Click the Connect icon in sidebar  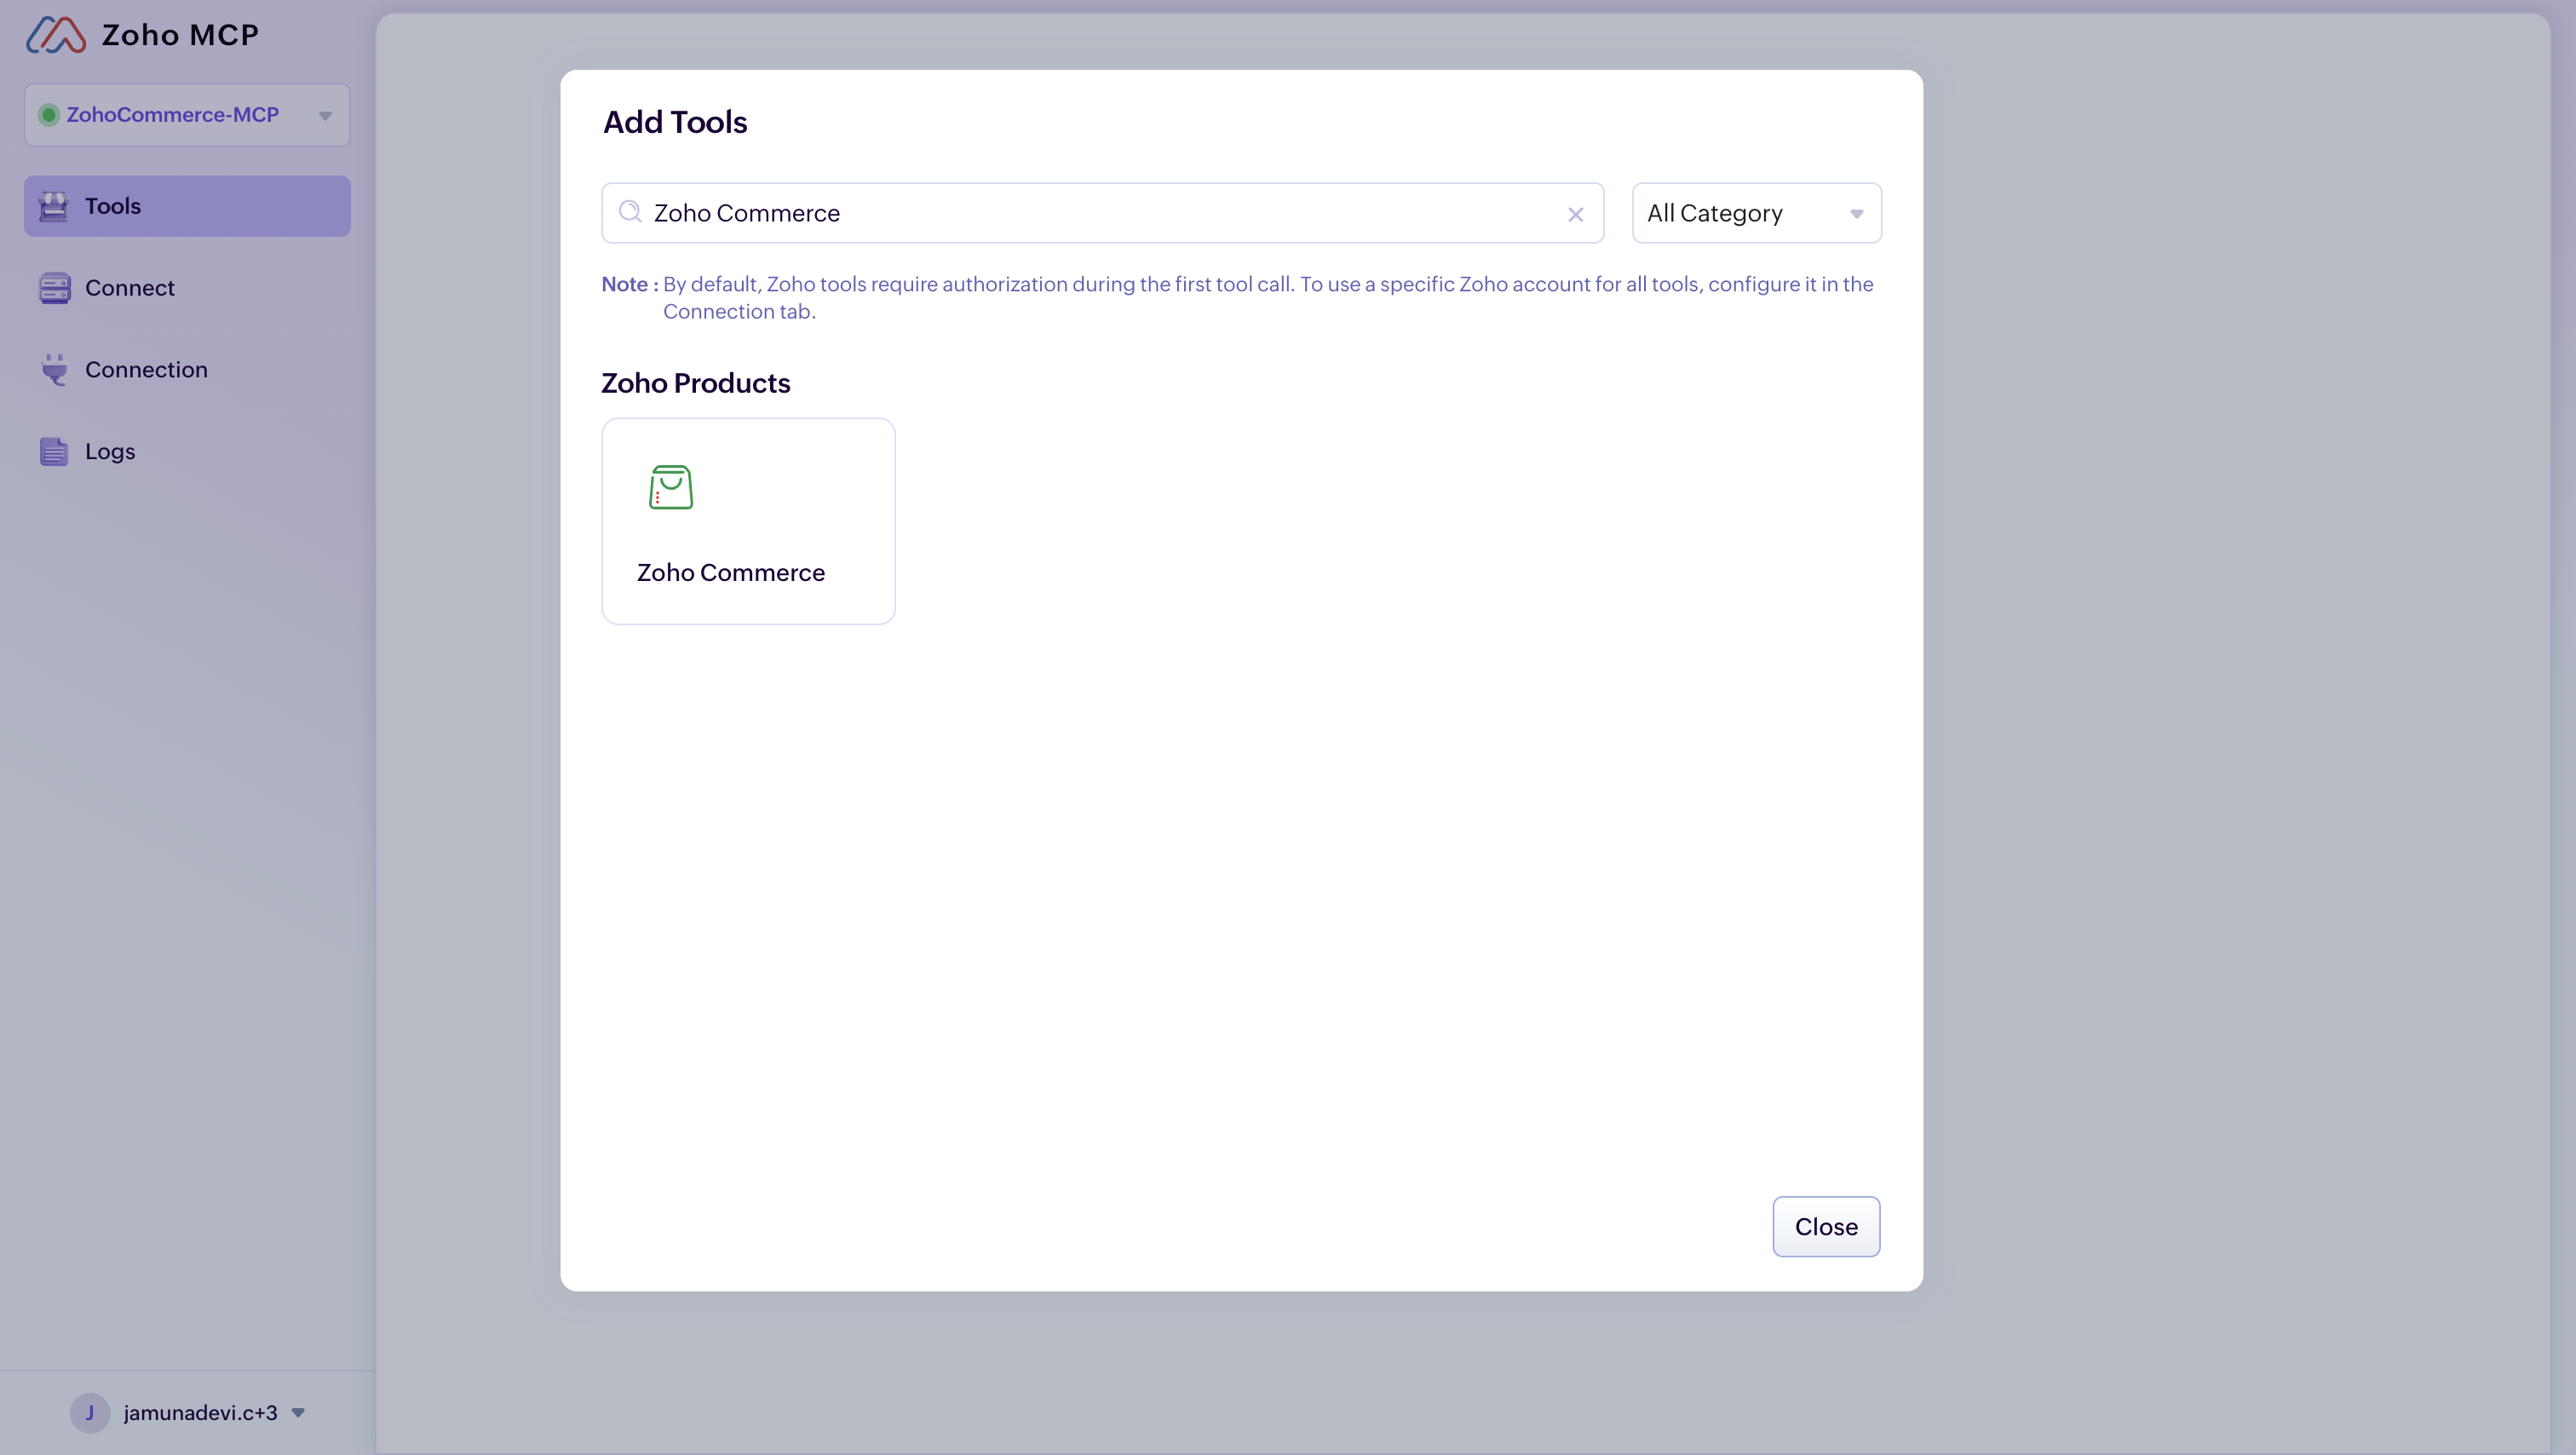click(54, 287)
